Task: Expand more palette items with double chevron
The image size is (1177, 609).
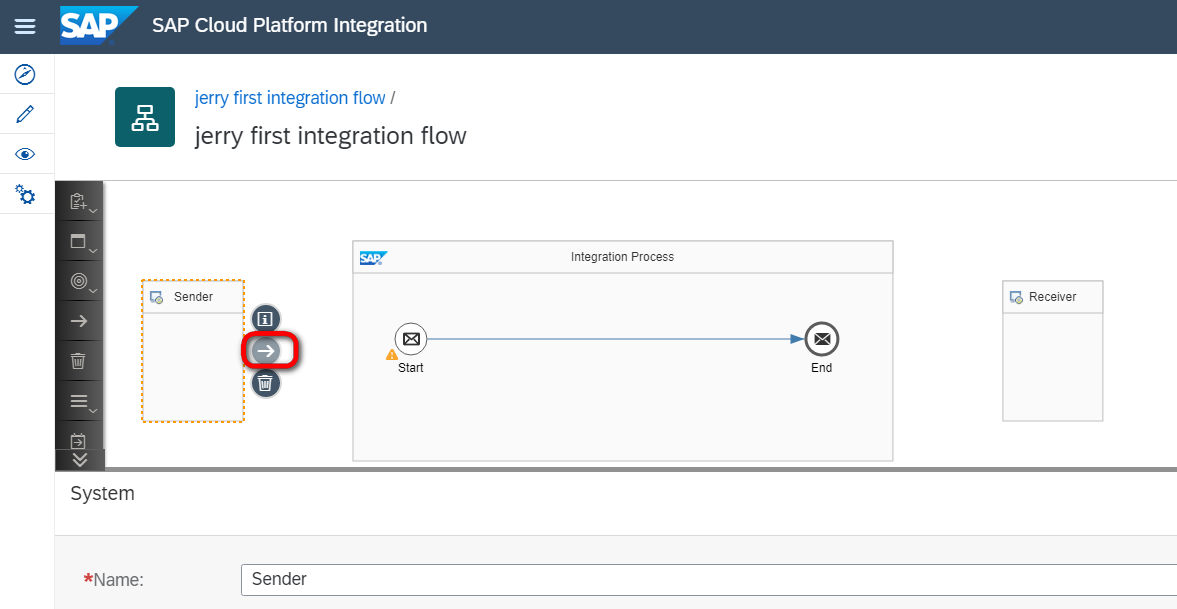Action: coord(80,459)
